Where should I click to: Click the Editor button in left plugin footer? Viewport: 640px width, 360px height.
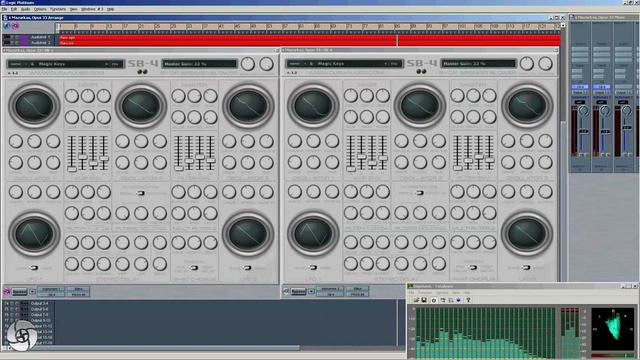coord(78,289)
